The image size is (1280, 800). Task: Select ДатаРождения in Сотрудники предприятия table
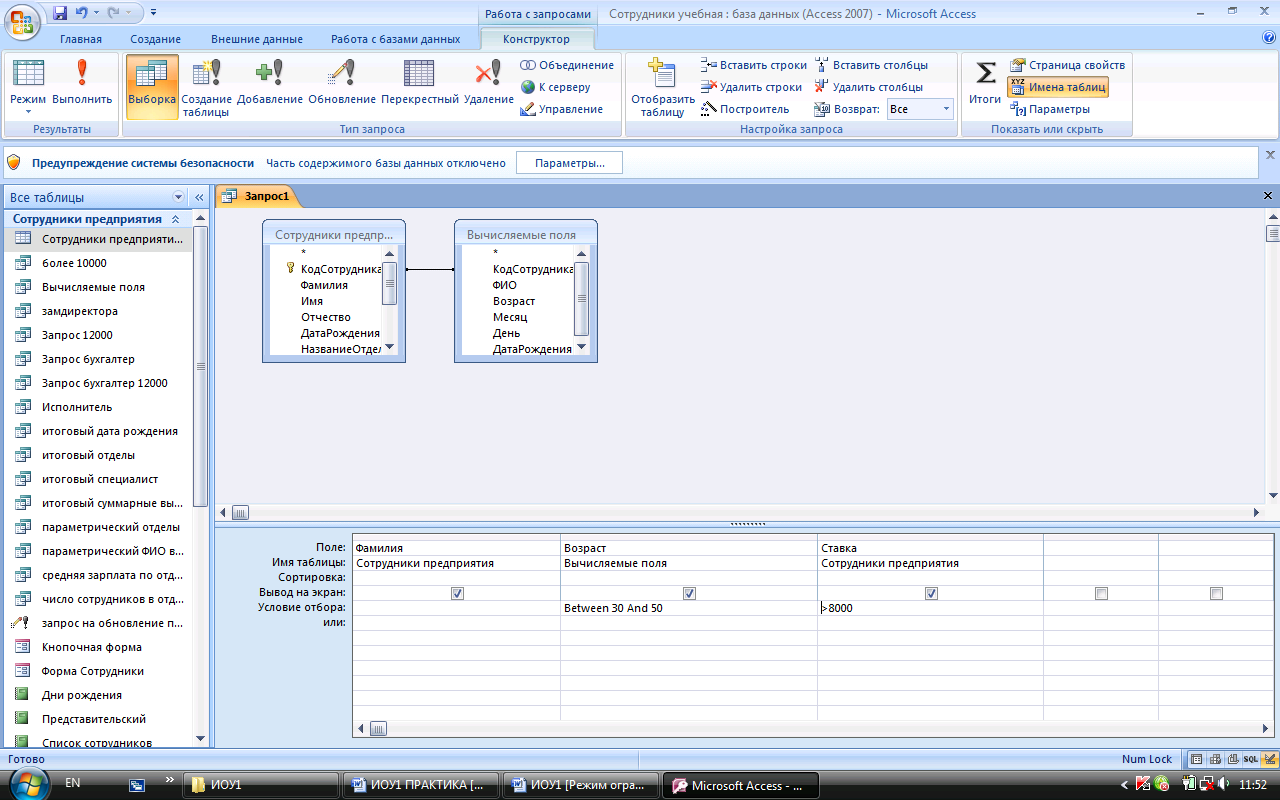click(x=340, y=333)
